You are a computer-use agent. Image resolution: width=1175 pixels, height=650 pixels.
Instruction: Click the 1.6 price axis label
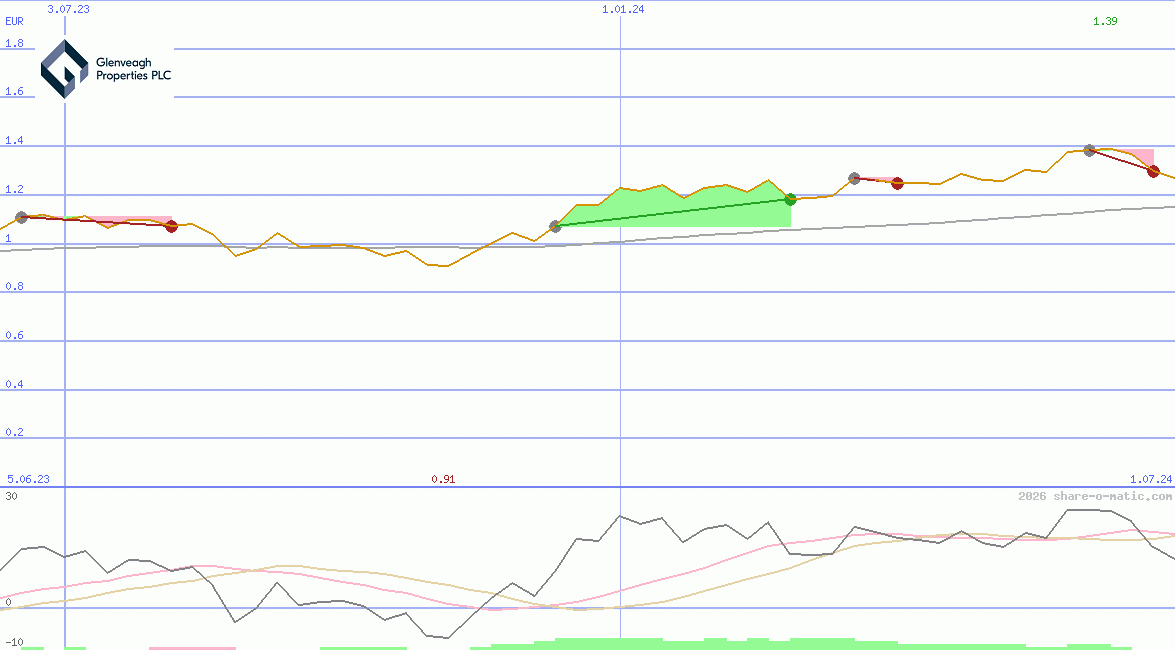14,91
